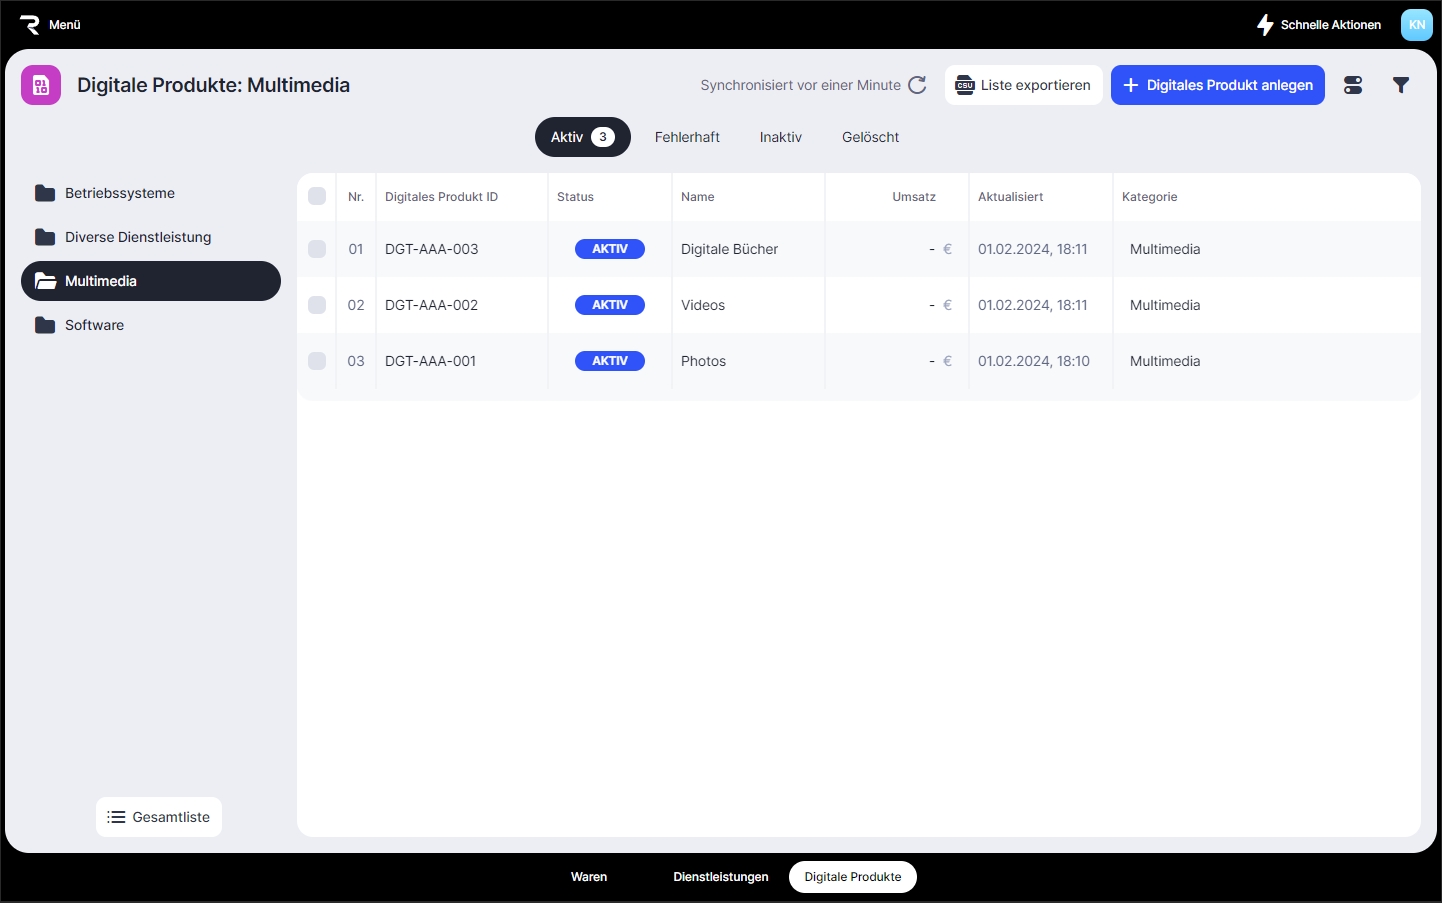
Task: Sort by the Umsatz column header
Action: pos(913,197)
